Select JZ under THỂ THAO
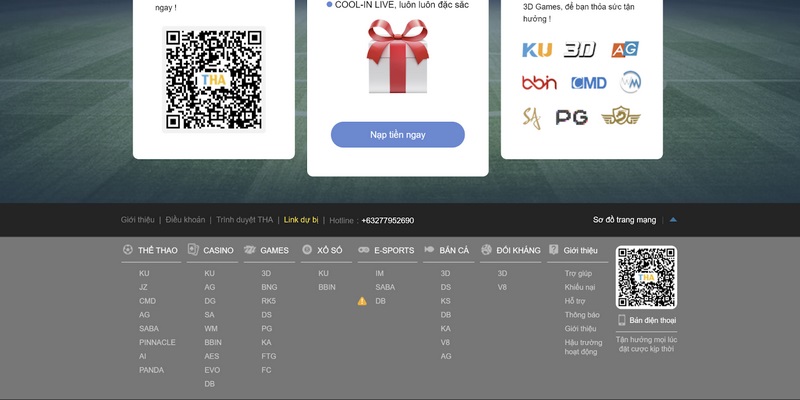This screenshot has height=400, width=800. 143,287
